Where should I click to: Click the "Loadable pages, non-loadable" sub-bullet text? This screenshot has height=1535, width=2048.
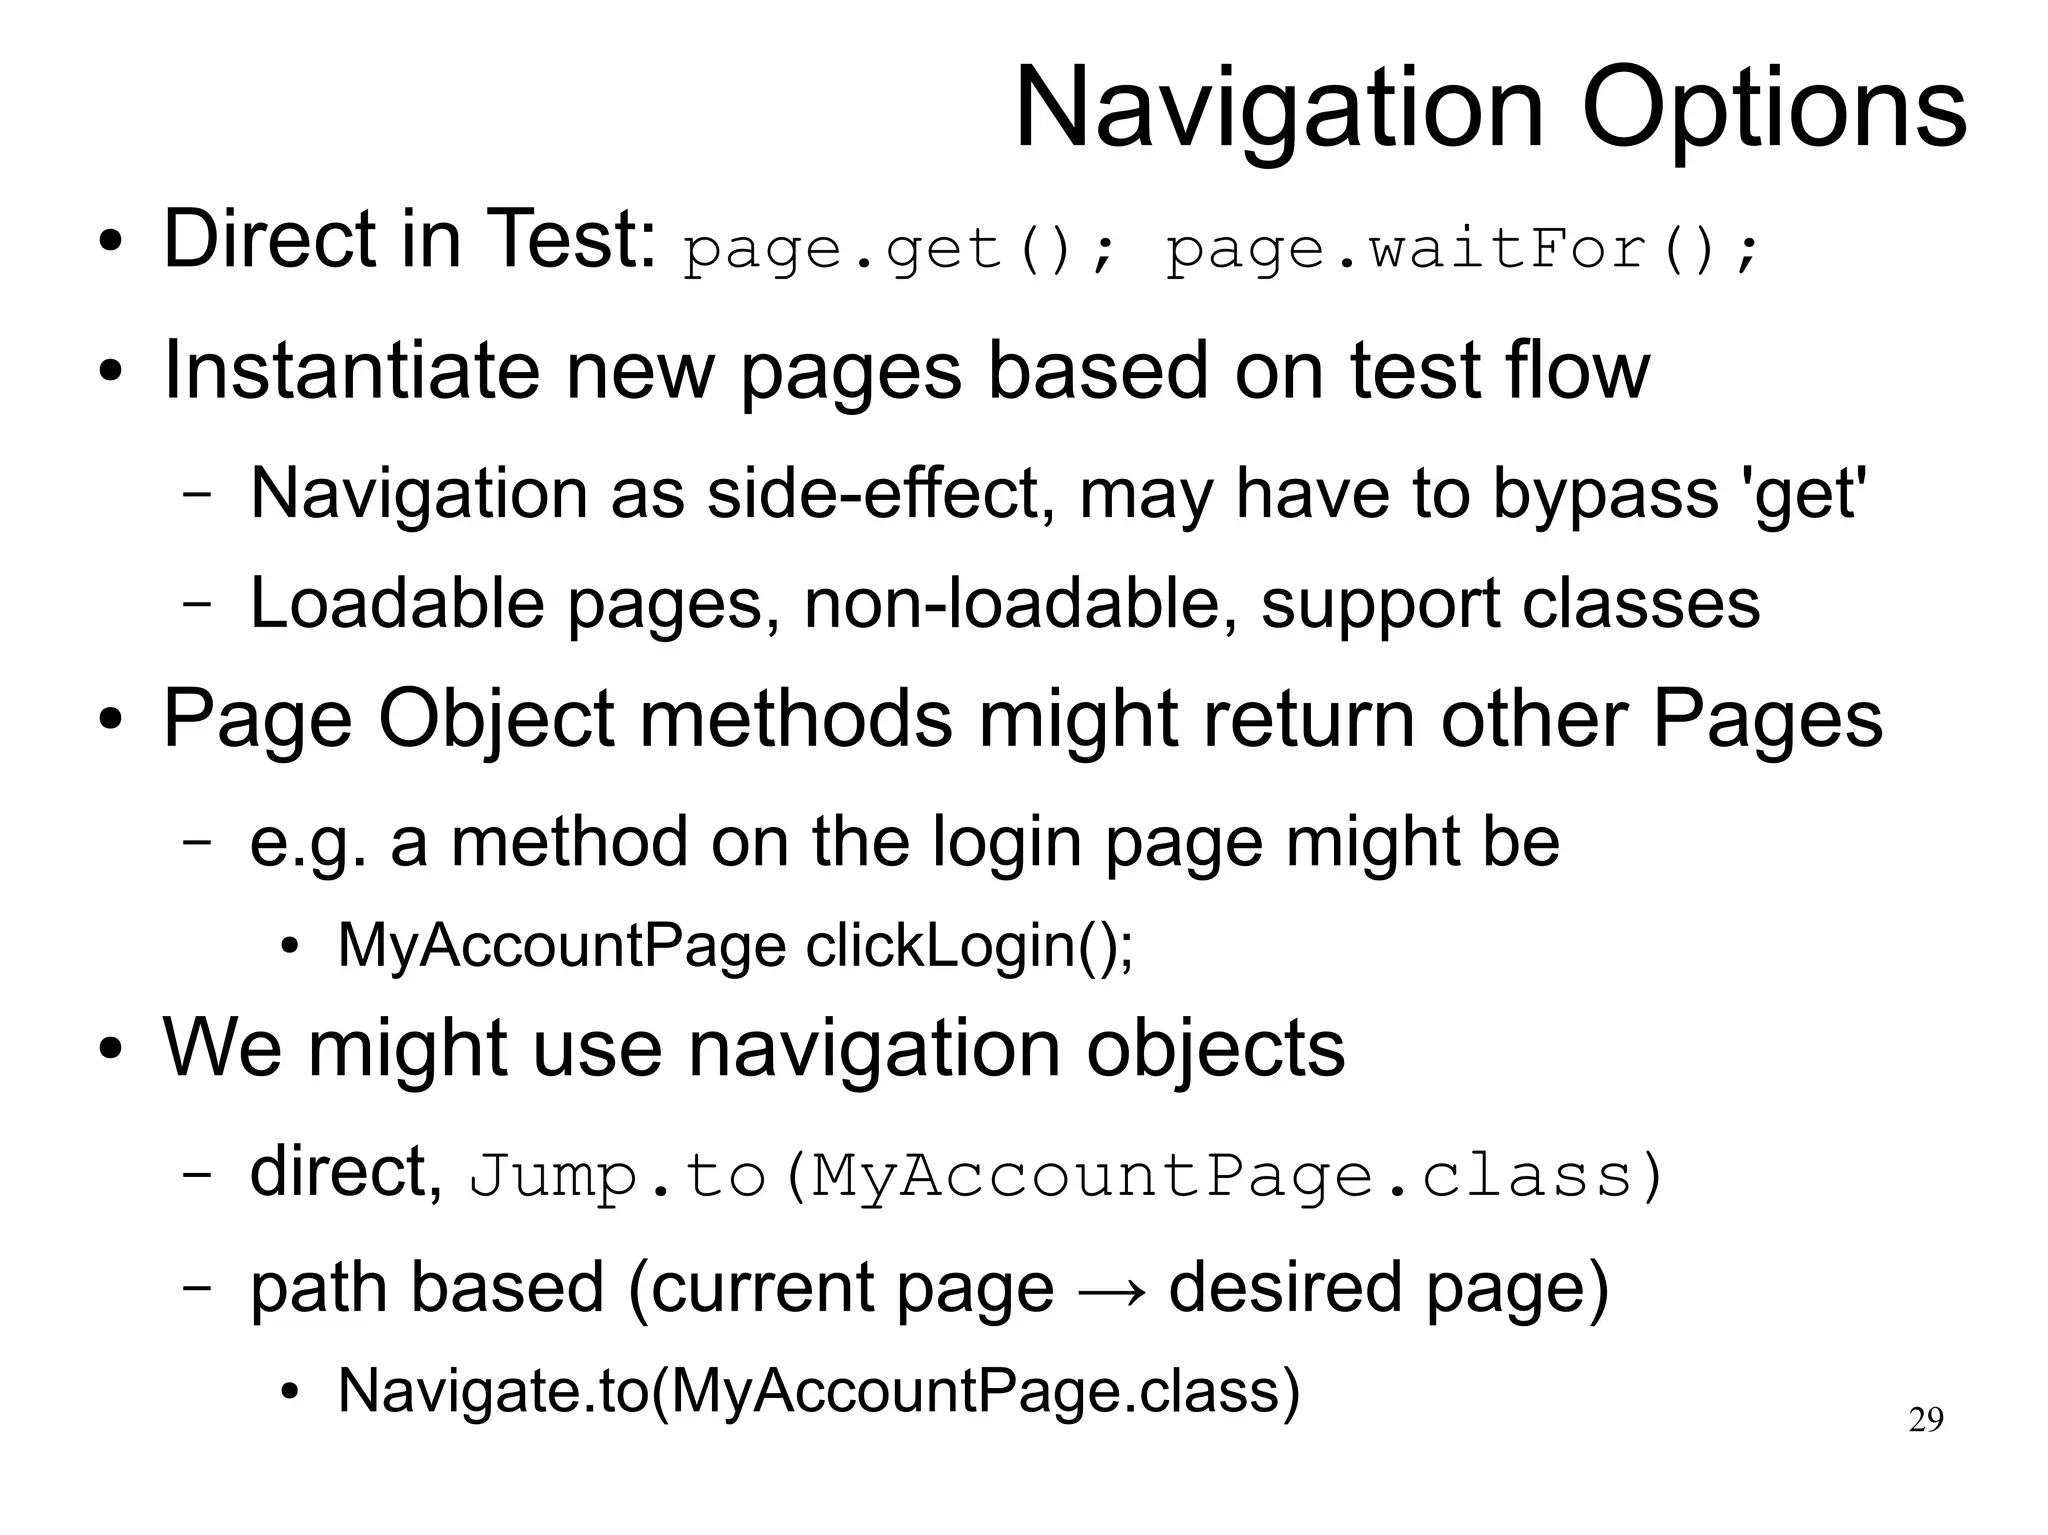coord(1004,604)
